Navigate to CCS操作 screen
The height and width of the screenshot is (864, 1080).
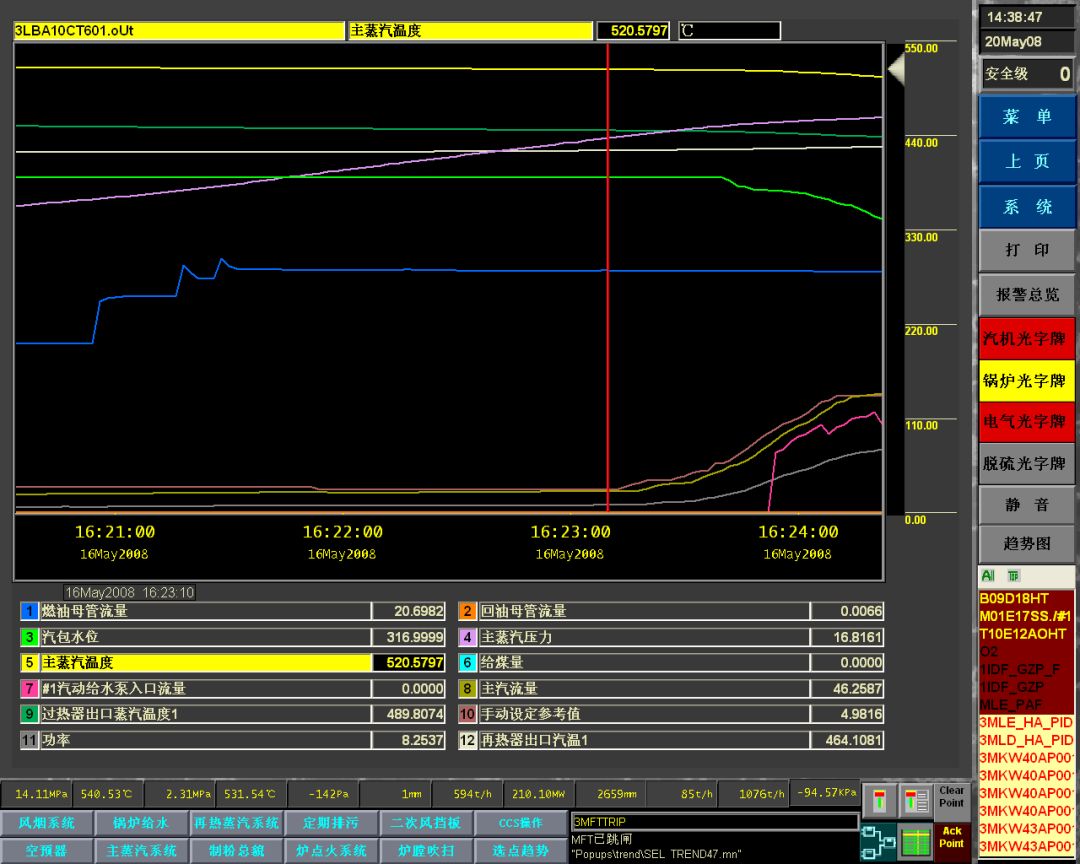520,823
